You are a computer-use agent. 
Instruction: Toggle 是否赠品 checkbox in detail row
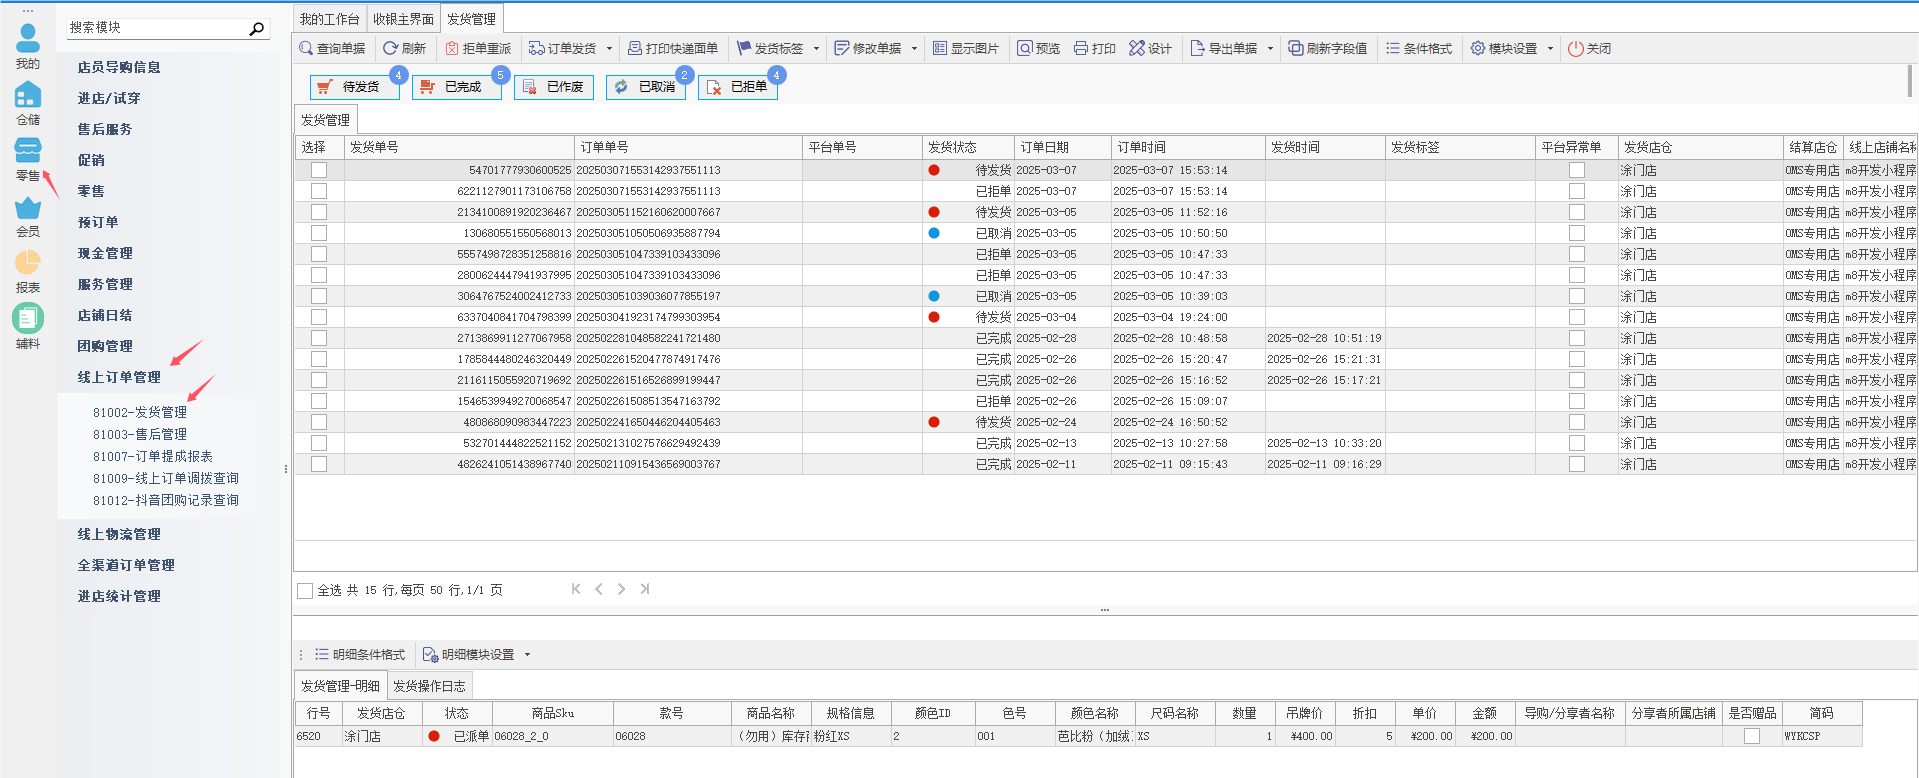pos(1751,736)
